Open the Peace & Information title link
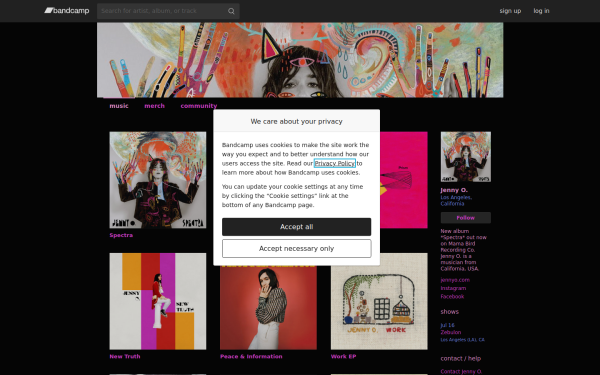This screenshot has width=600, height=375. click(x=251, y=357)
